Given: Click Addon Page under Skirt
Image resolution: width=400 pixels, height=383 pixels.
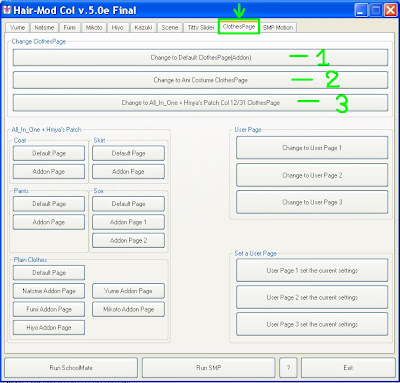Looking at the screenshot, I should pyautogui.click(x=128, y=172).
